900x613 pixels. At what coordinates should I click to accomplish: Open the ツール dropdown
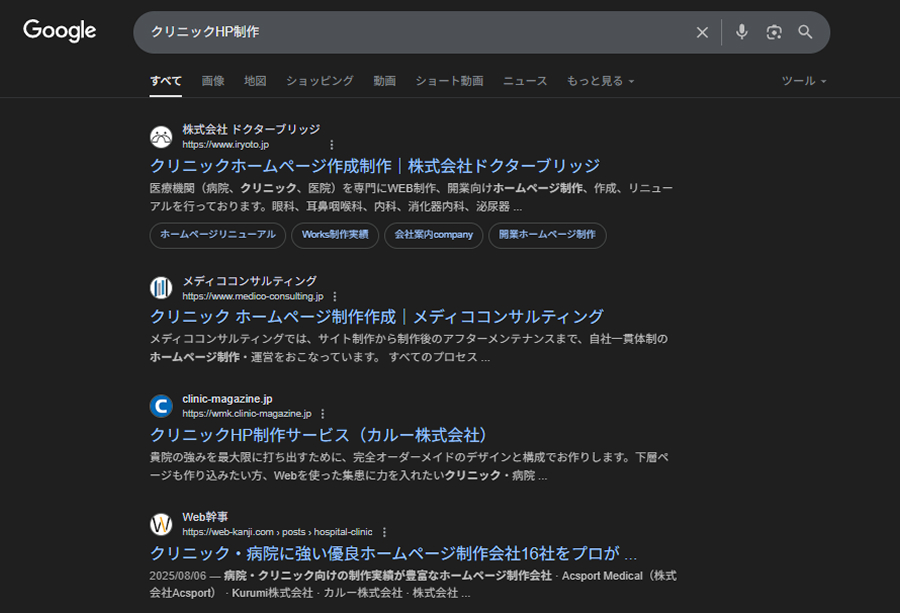pos(801,81)
